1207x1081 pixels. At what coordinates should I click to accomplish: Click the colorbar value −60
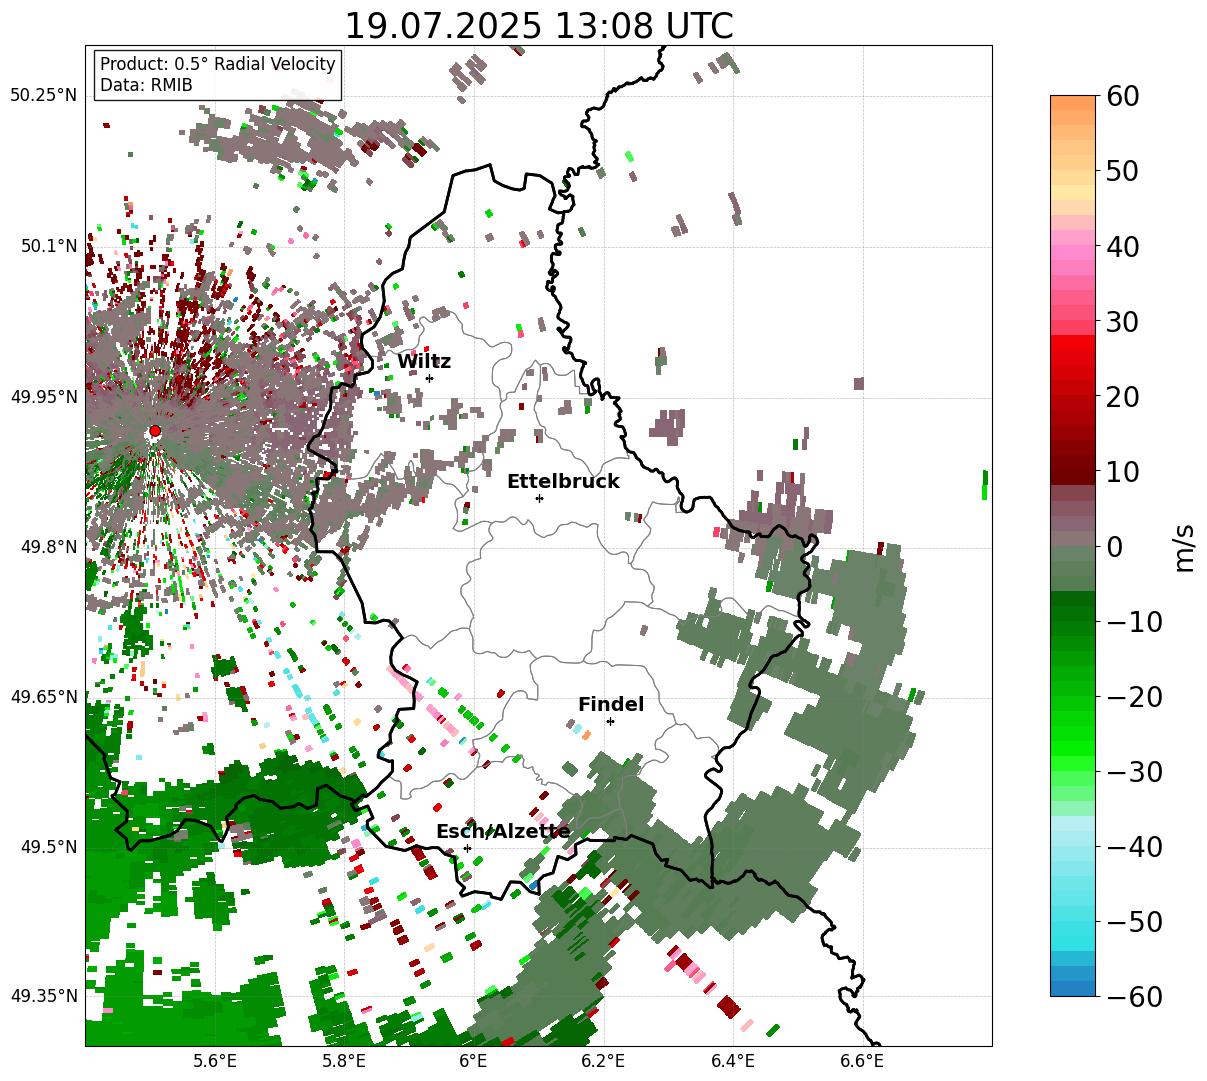tap(1133, 997)
